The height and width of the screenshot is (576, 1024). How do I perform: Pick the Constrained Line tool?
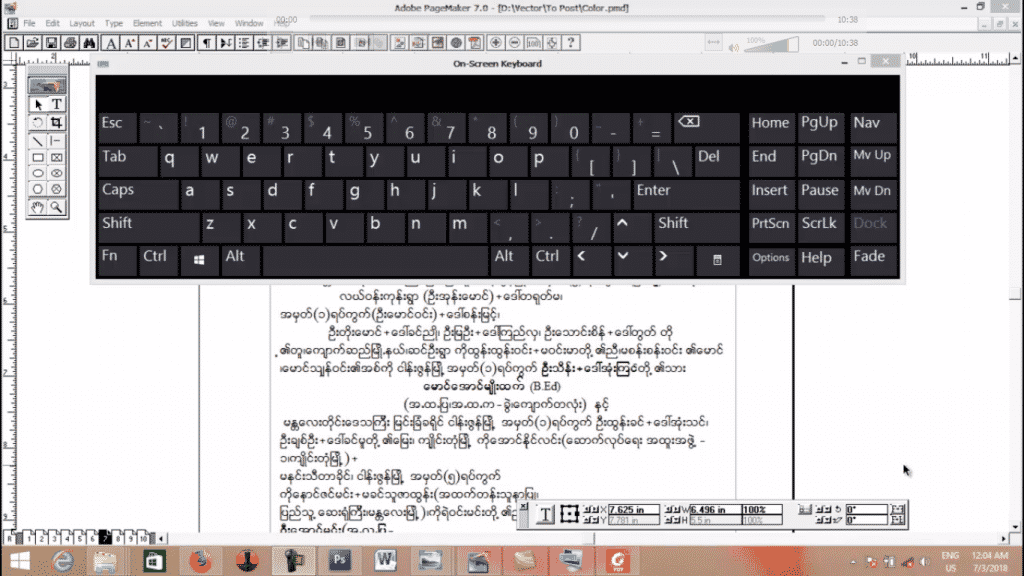coord(57,140)
